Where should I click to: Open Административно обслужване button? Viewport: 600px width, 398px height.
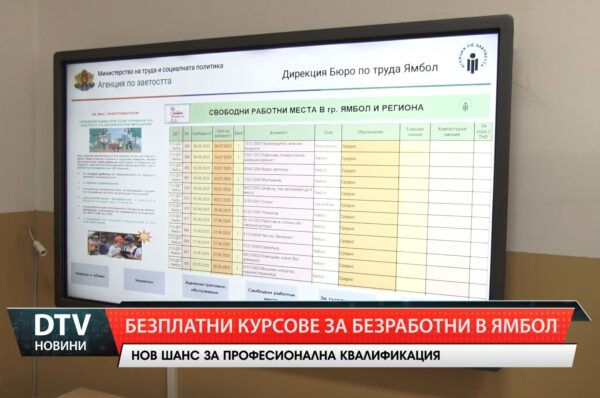pos(205,287)
